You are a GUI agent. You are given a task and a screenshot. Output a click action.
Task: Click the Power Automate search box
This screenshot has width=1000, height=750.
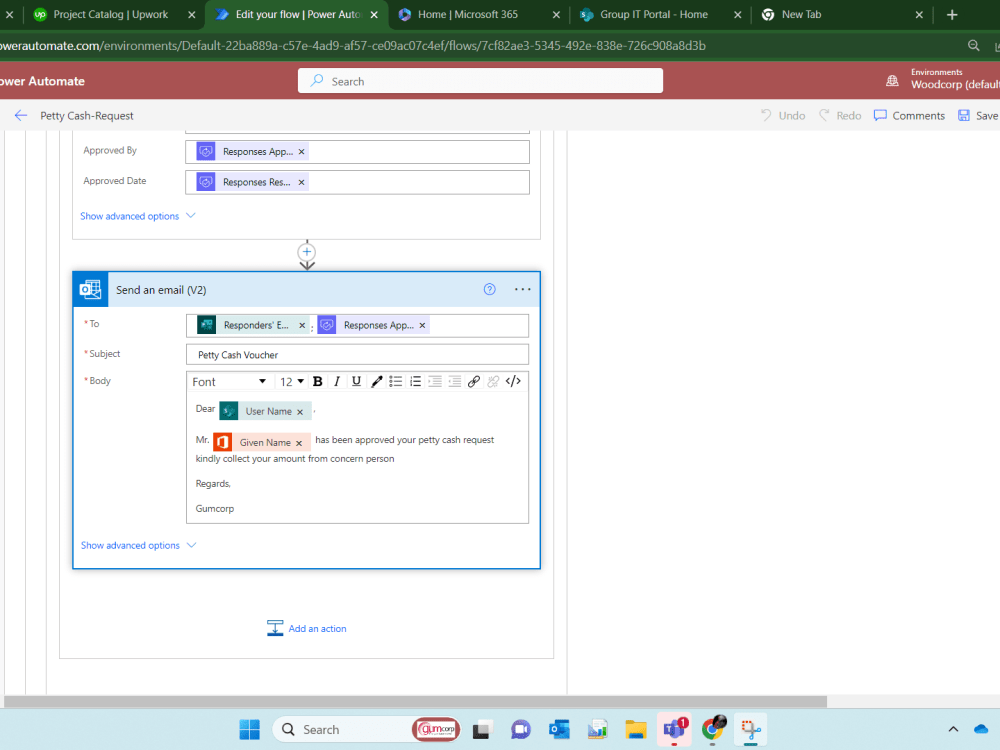[480, 81]
